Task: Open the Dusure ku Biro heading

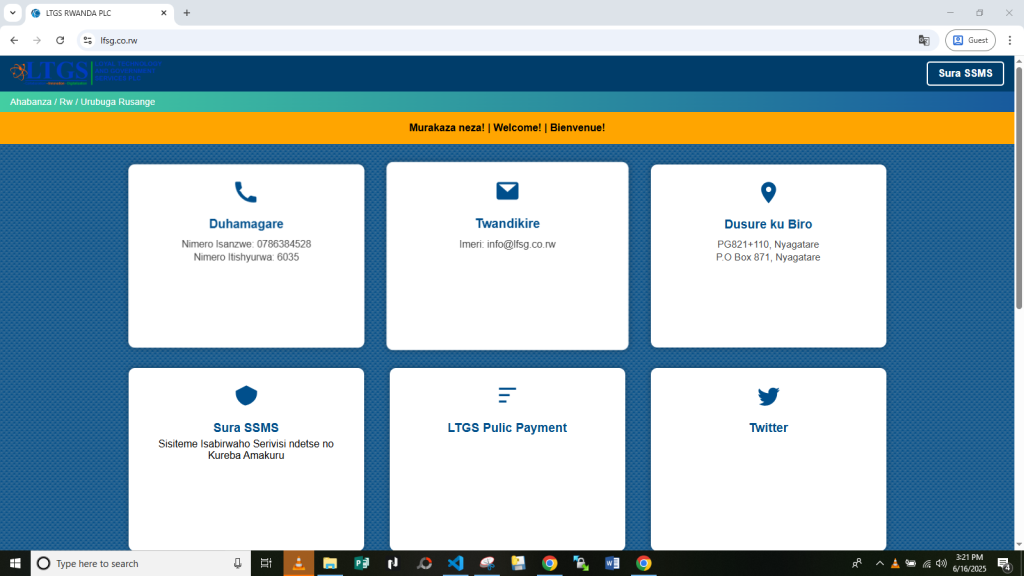Action: (x=768, y=224)
